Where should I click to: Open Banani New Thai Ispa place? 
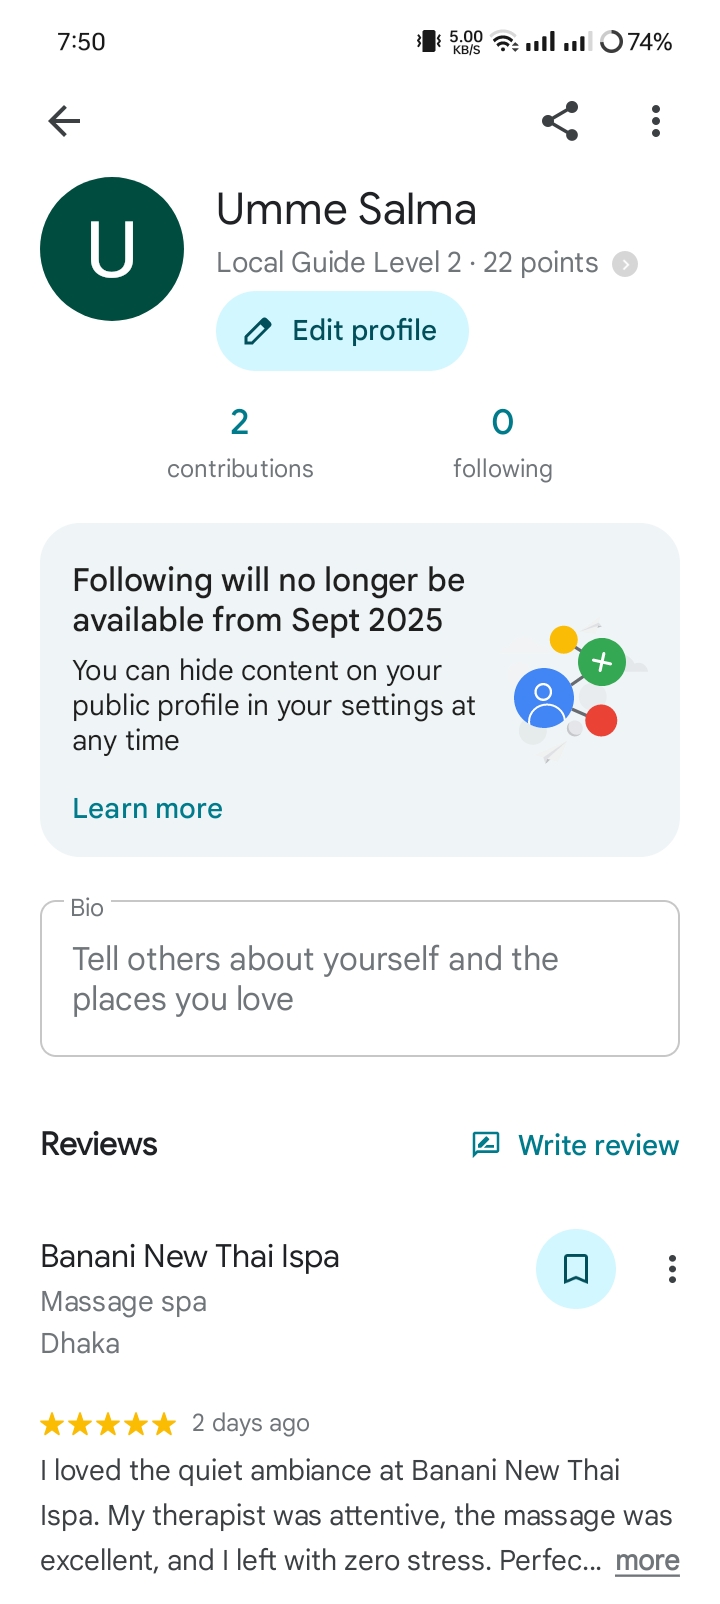190,1257
